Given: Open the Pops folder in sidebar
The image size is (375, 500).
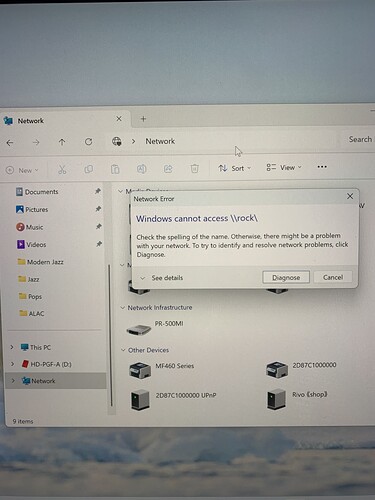Looking at the screenshot, I should (30, 296).
